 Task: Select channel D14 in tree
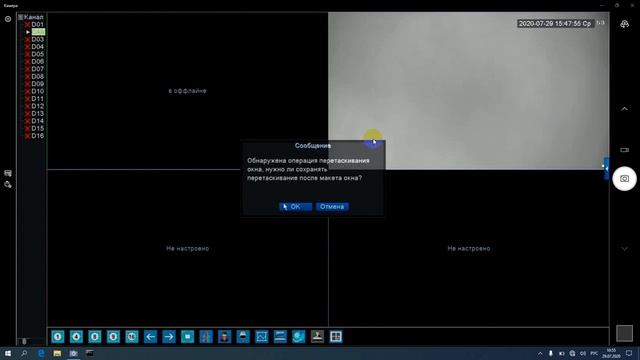pos(37,121)
